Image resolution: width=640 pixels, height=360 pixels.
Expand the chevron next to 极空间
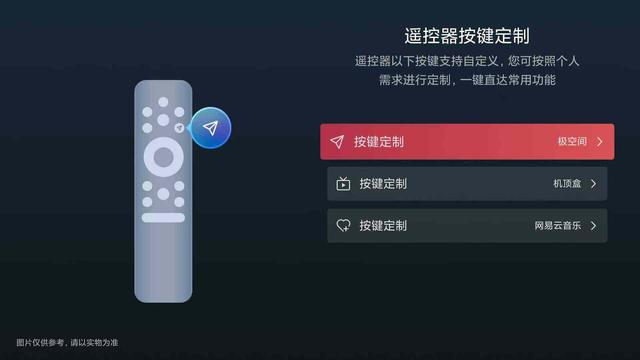(x=600, y=142)
